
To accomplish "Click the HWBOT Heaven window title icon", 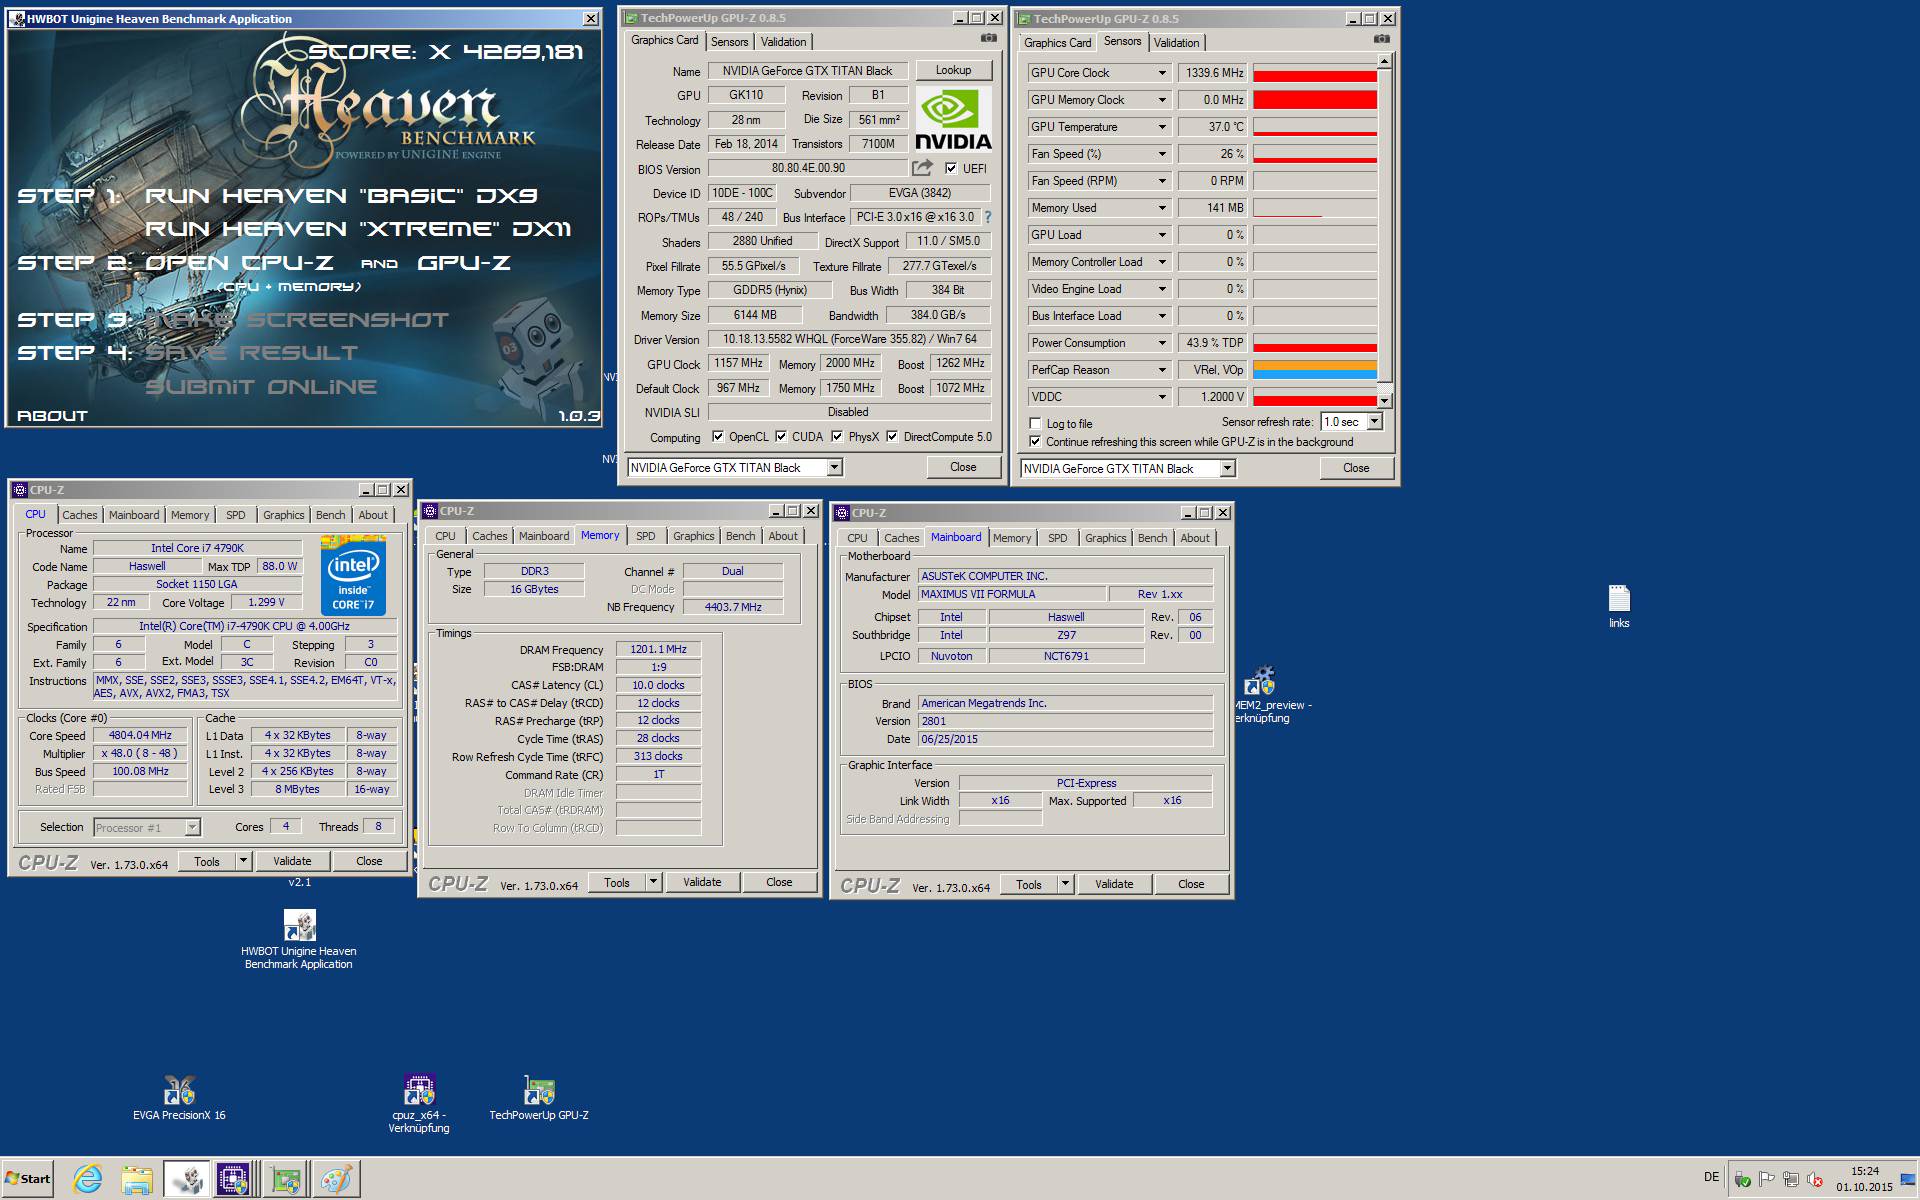I will pos(17,18).
